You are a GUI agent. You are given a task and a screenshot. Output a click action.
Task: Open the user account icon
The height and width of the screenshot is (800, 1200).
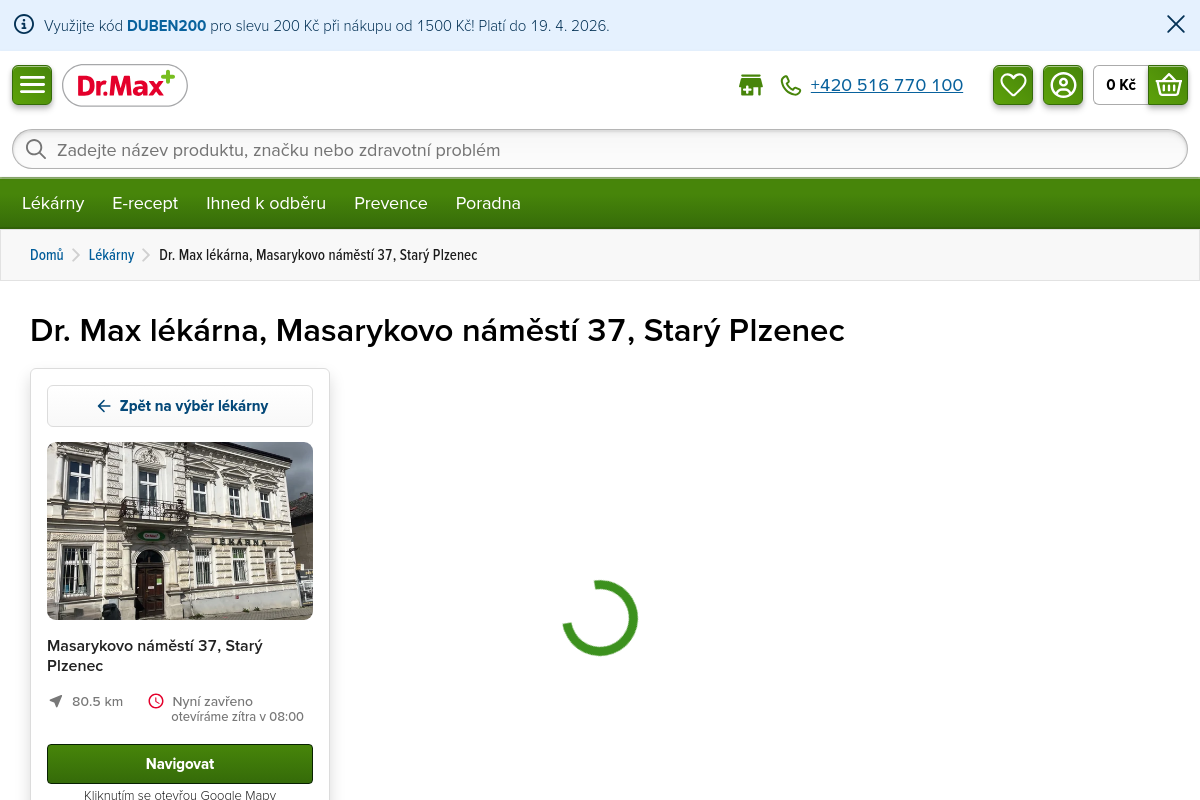coord(1063,85)
